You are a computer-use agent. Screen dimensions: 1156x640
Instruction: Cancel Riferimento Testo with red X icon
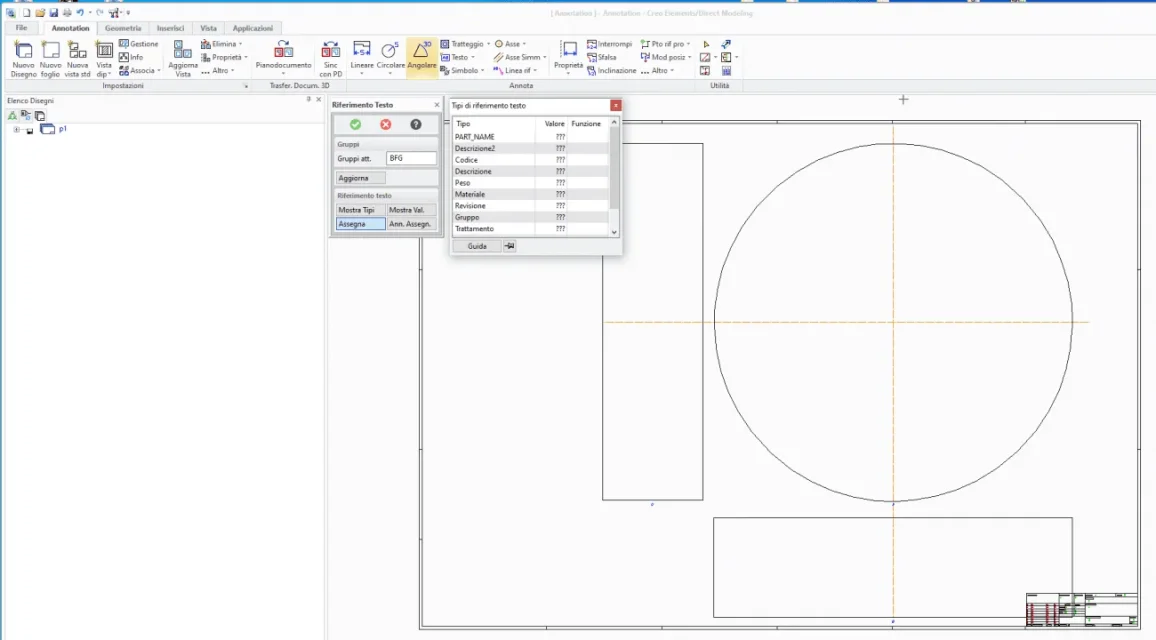(x=386, y=125)
